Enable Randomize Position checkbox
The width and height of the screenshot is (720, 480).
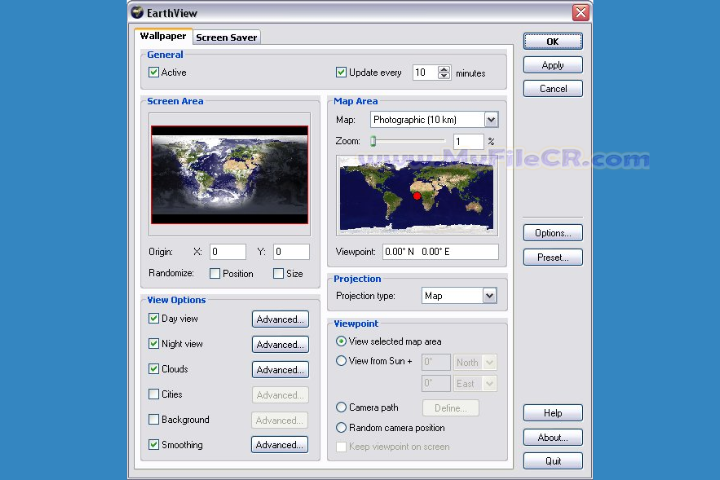point(214,273)
